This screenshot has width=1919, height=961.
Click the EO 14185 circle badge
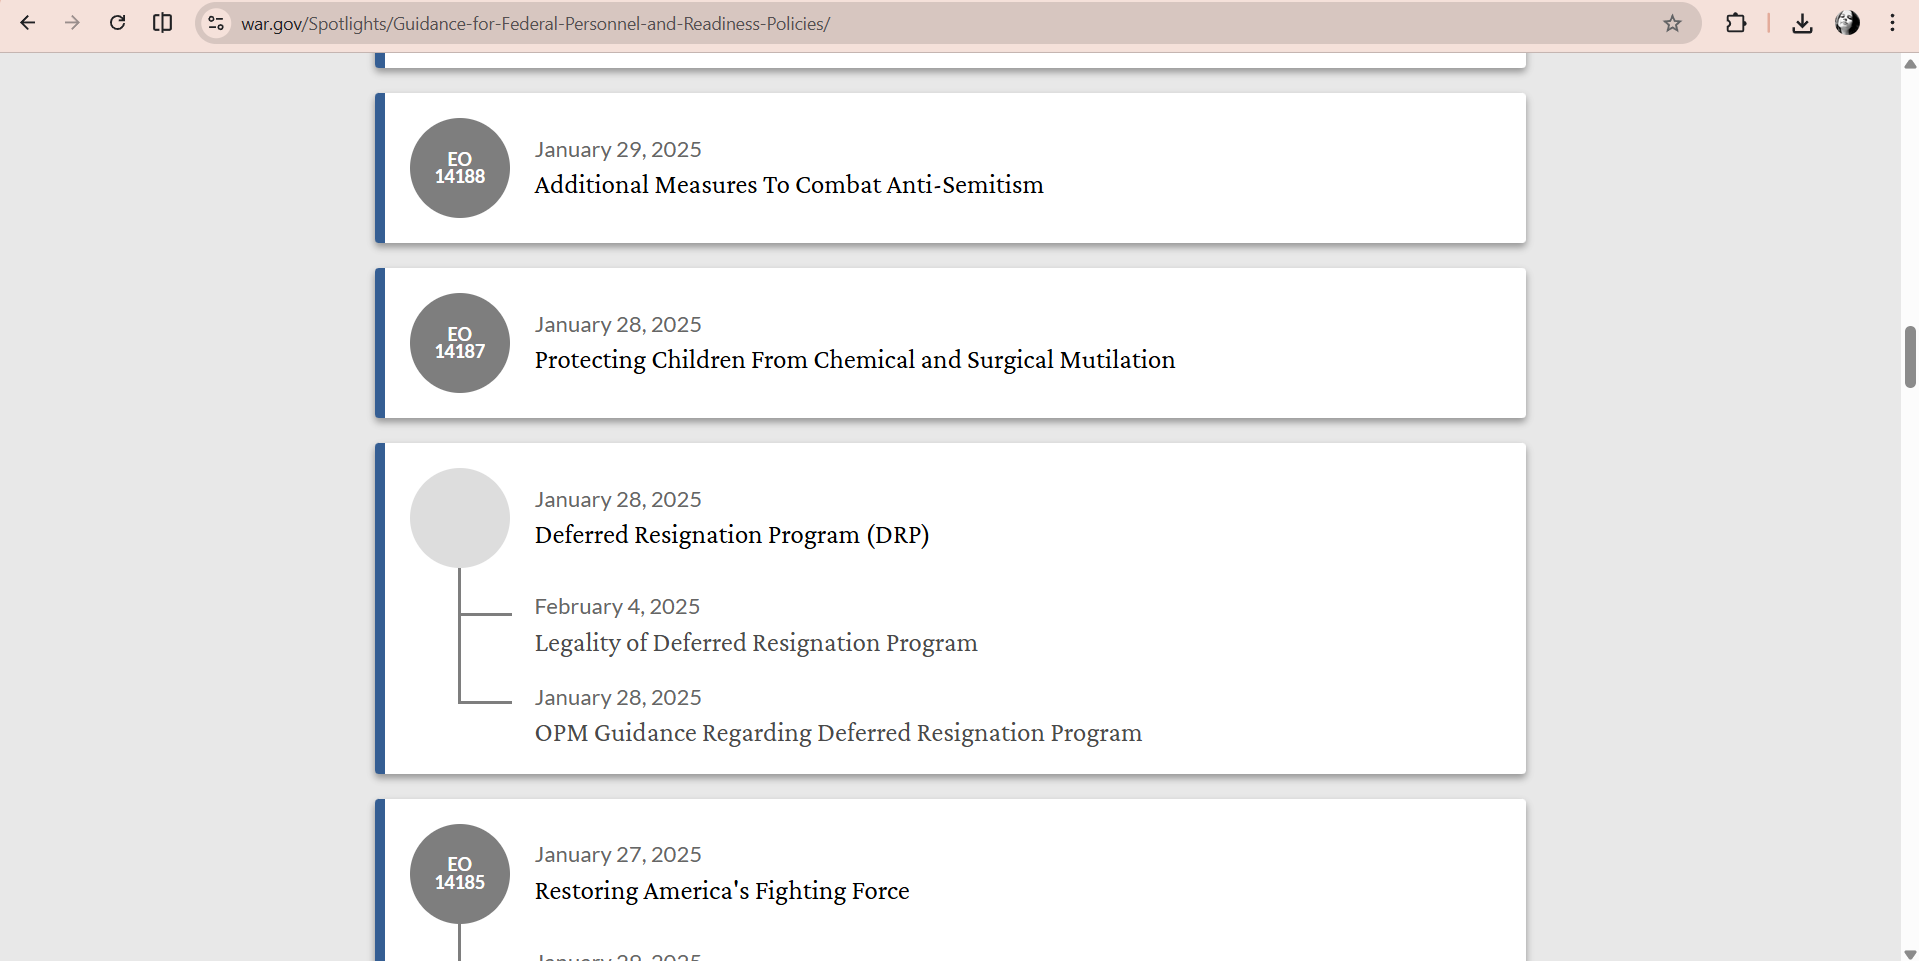[x=460, y=874]
